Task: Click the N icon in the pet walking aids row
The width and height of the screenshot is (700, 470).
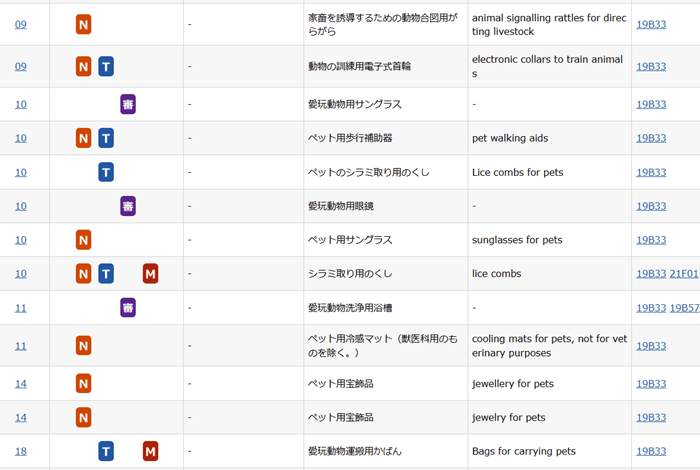Action: 84,138
